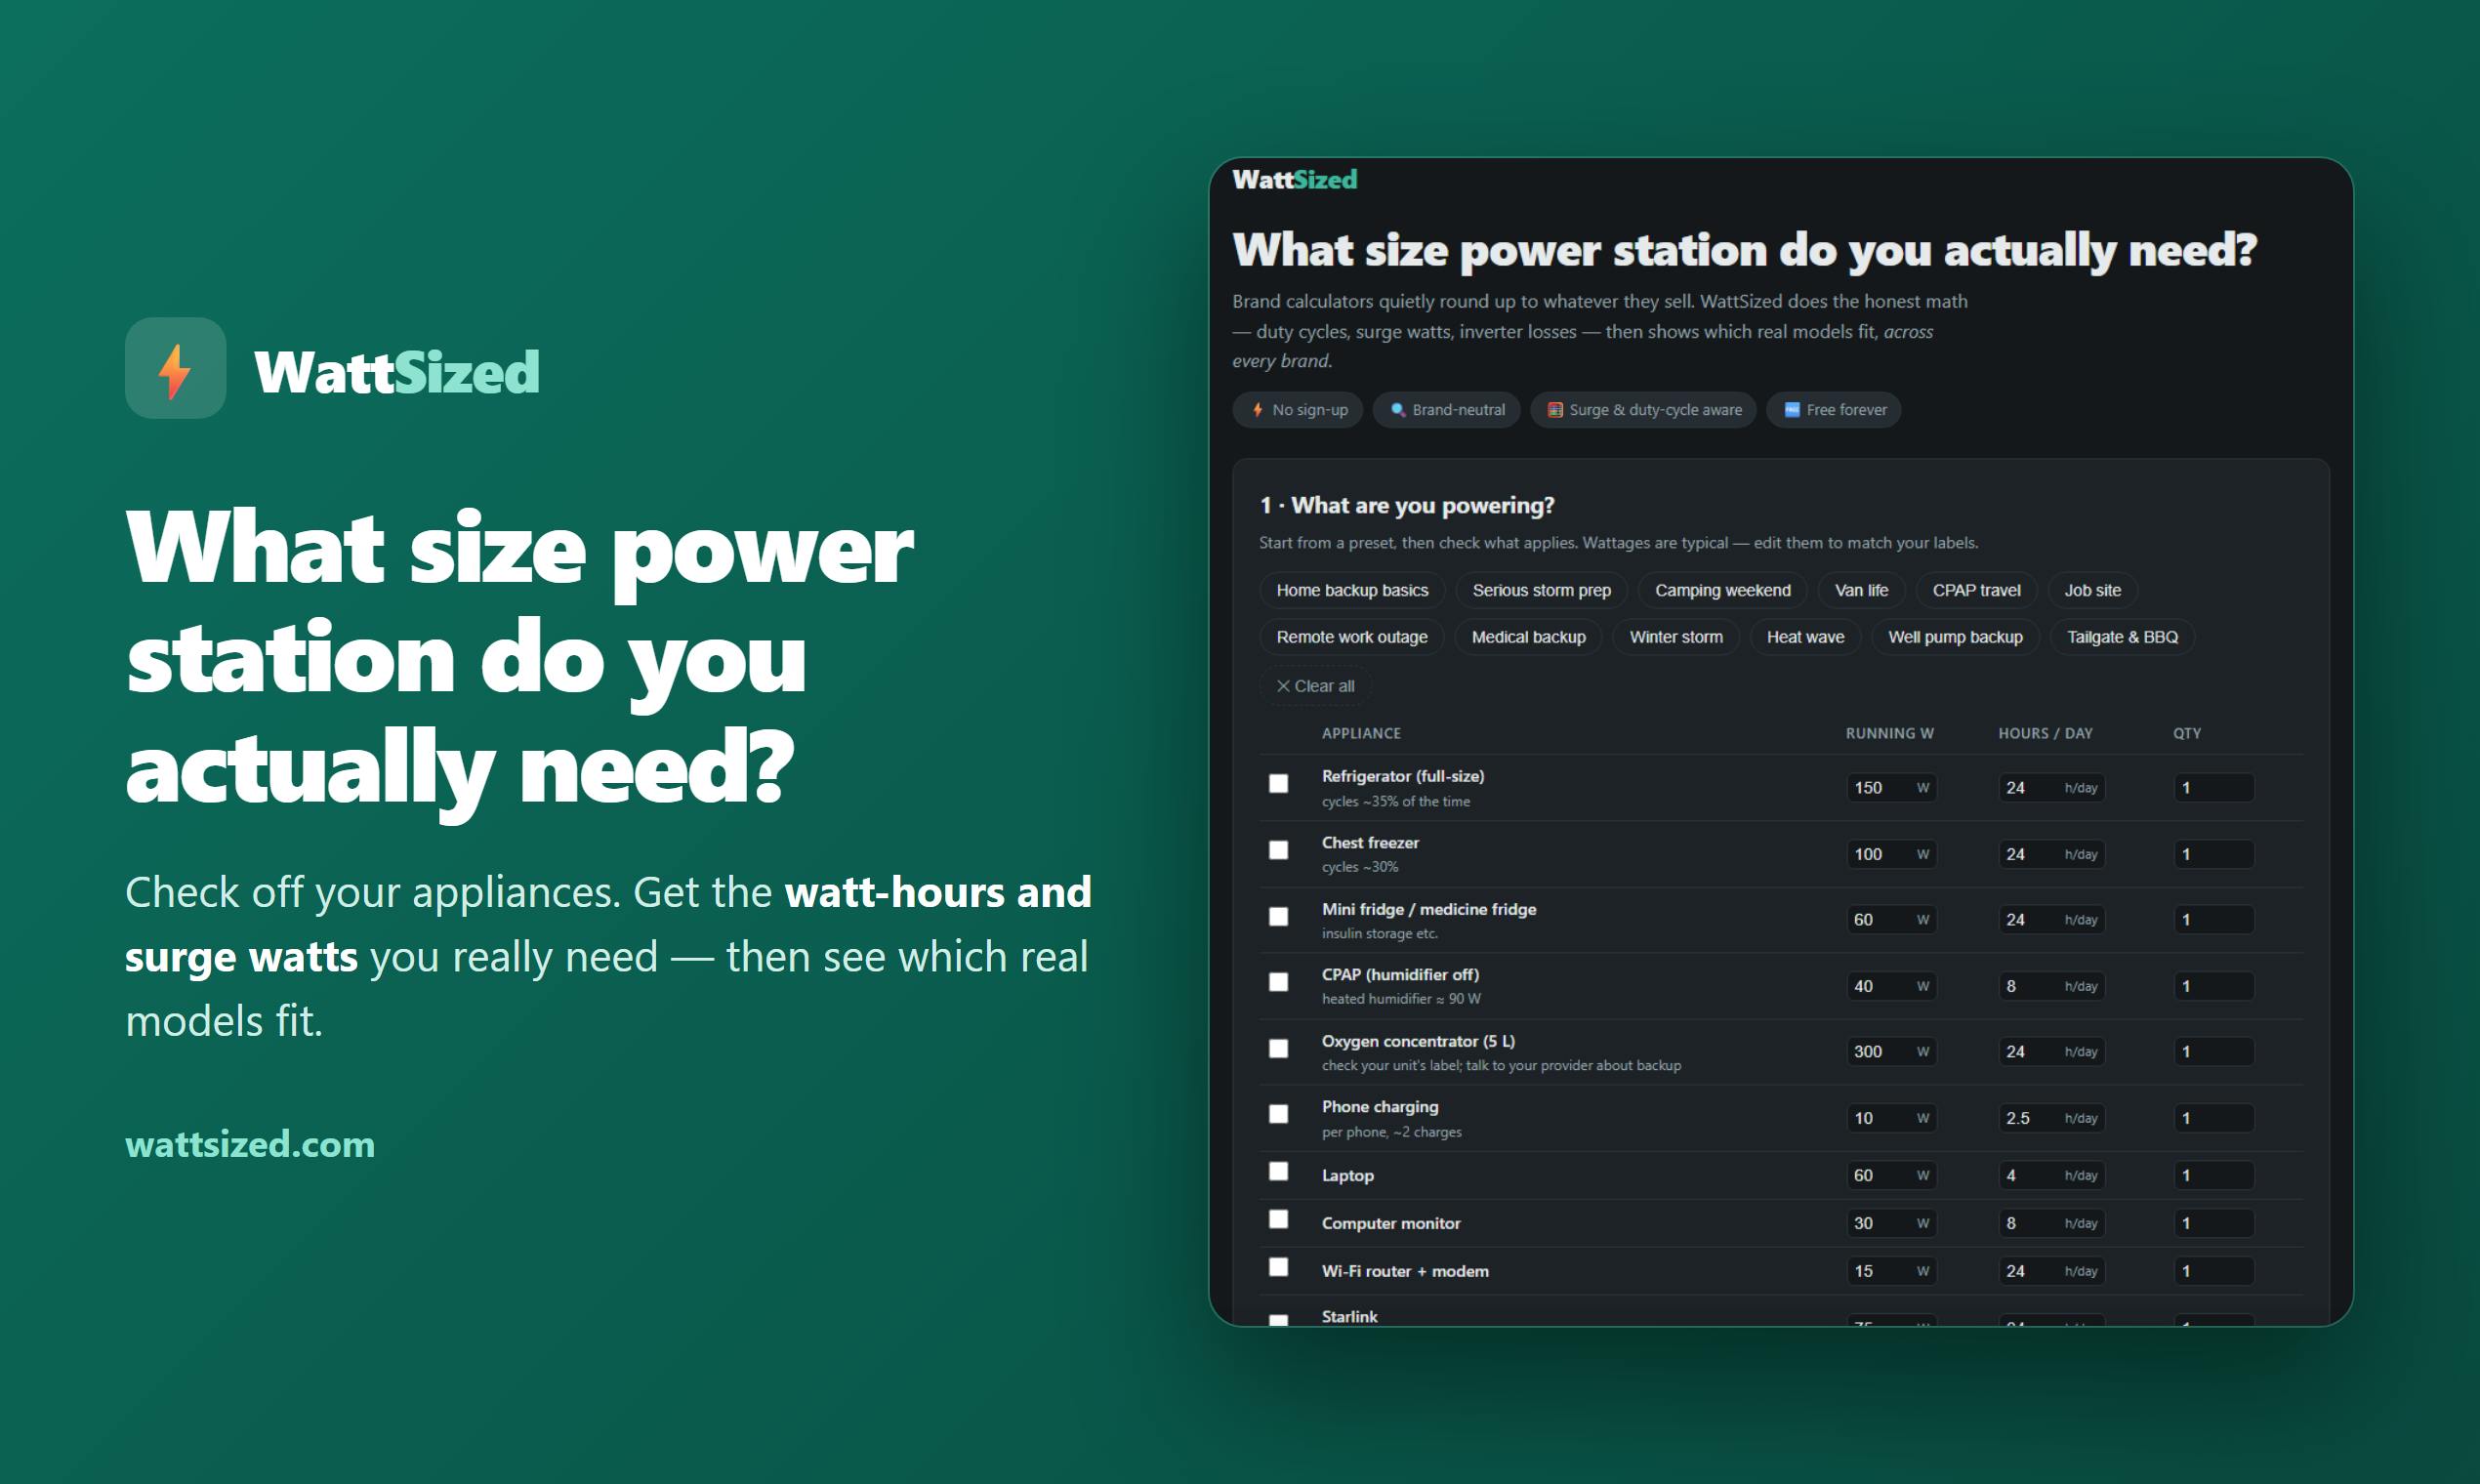Apply the Medical backup preset

[x=1528, y=637]
